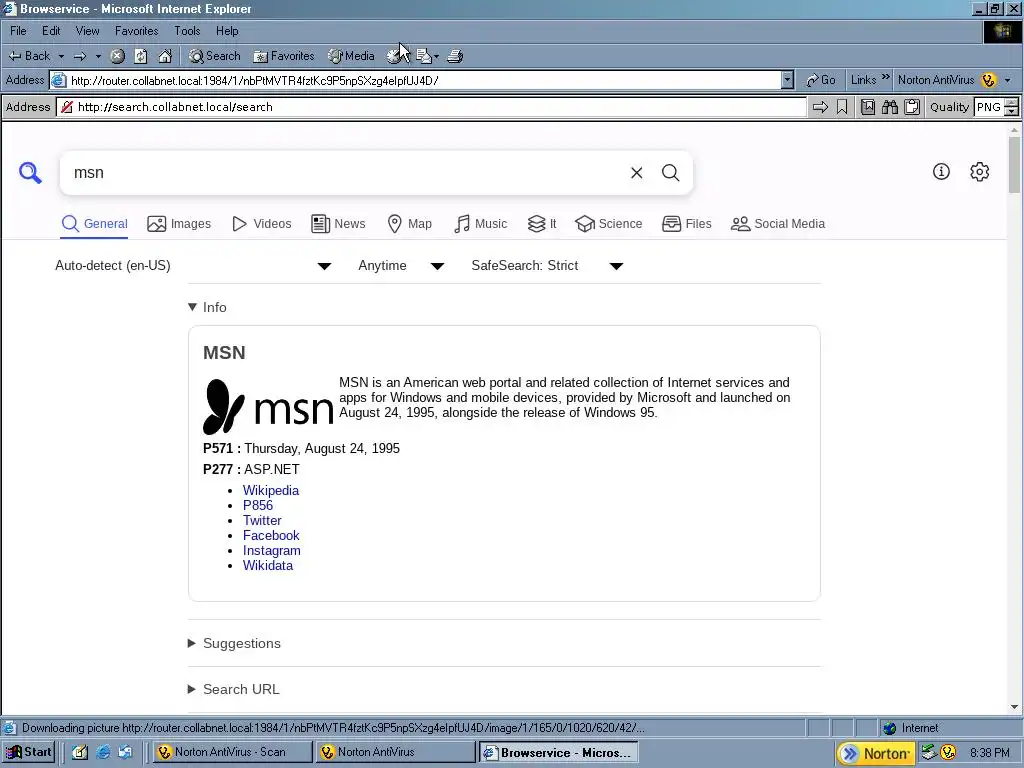The height and width of the screenshot is (768, 1024).
Task: Click the Browservice open bookmarks icon
Action: (x=868, y=107)
